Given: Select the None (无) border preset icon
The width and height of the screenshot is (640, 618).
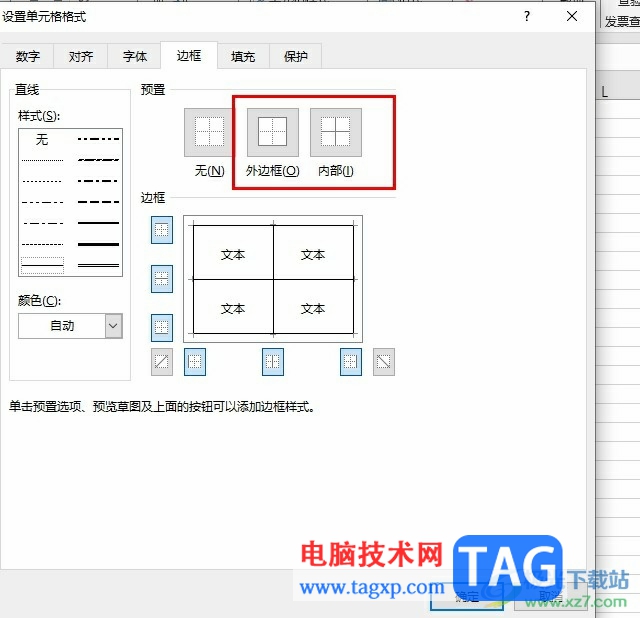Looking at the screenshot, I should 209,132.
